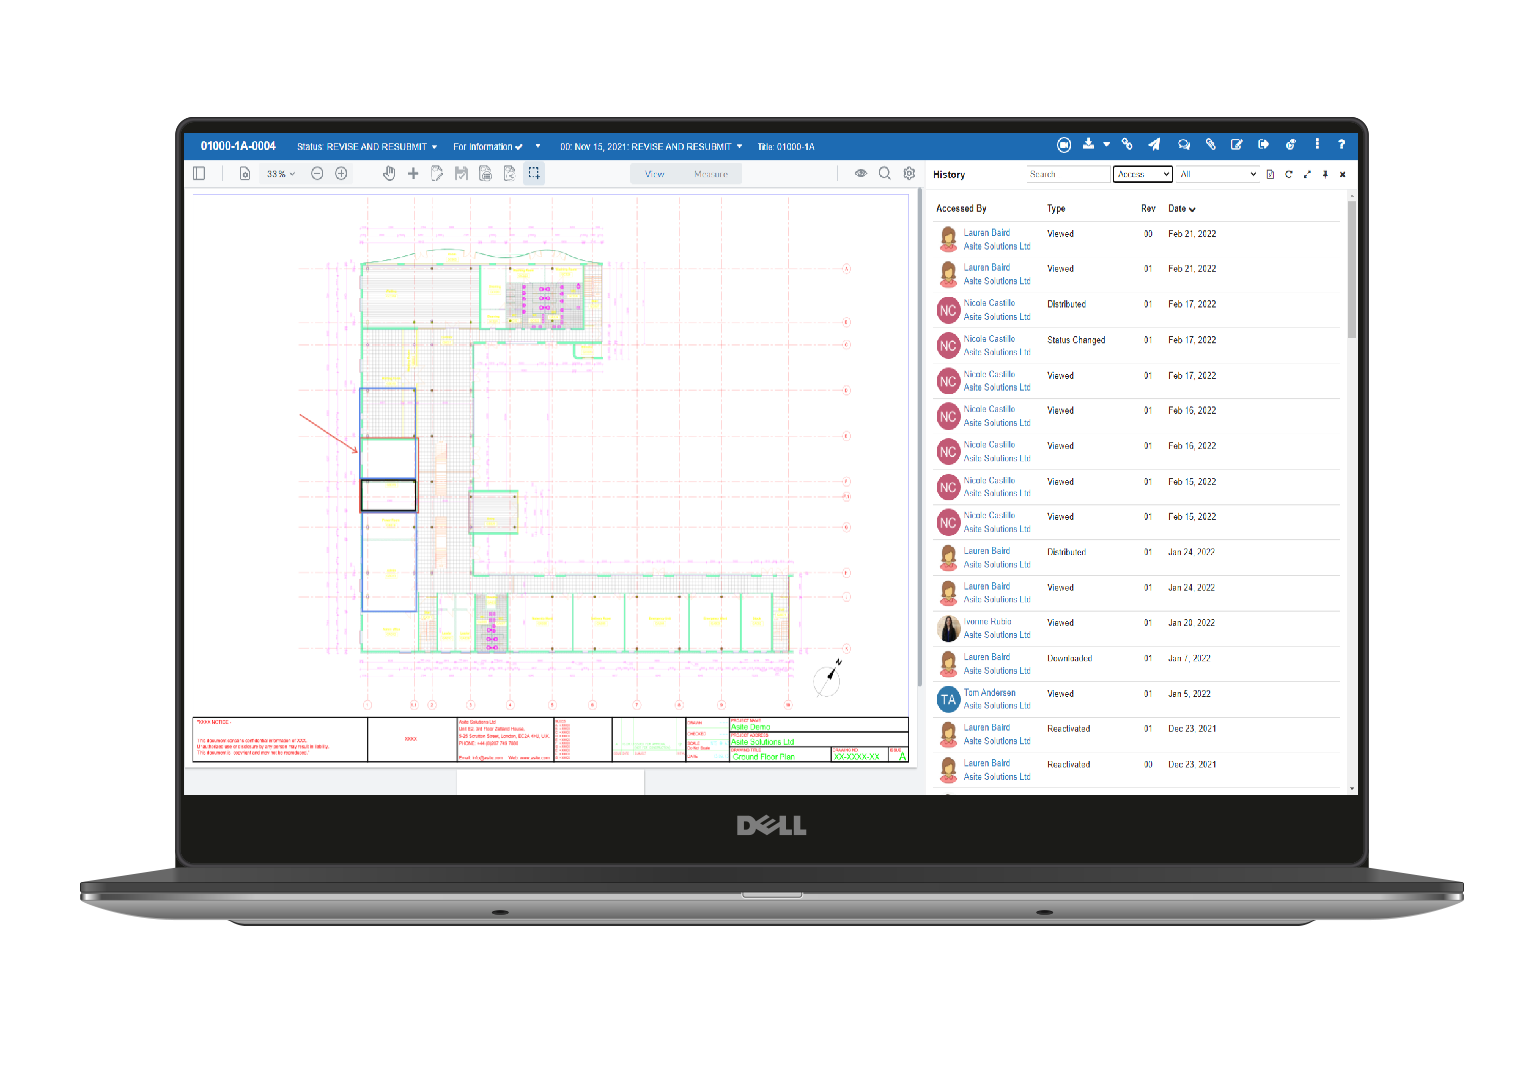Open the All filter dropdown in History

pos(1216,173)
